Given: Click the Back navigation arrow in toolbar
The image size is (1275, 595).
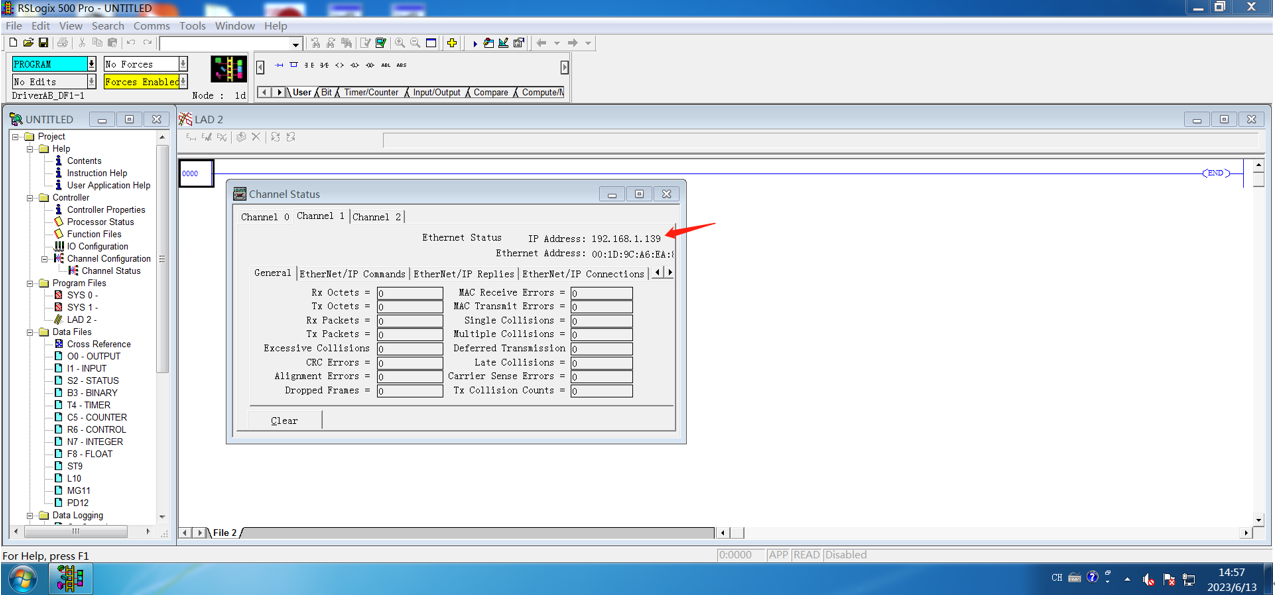Looking at the screenshot, I should [x=541, y=43].
